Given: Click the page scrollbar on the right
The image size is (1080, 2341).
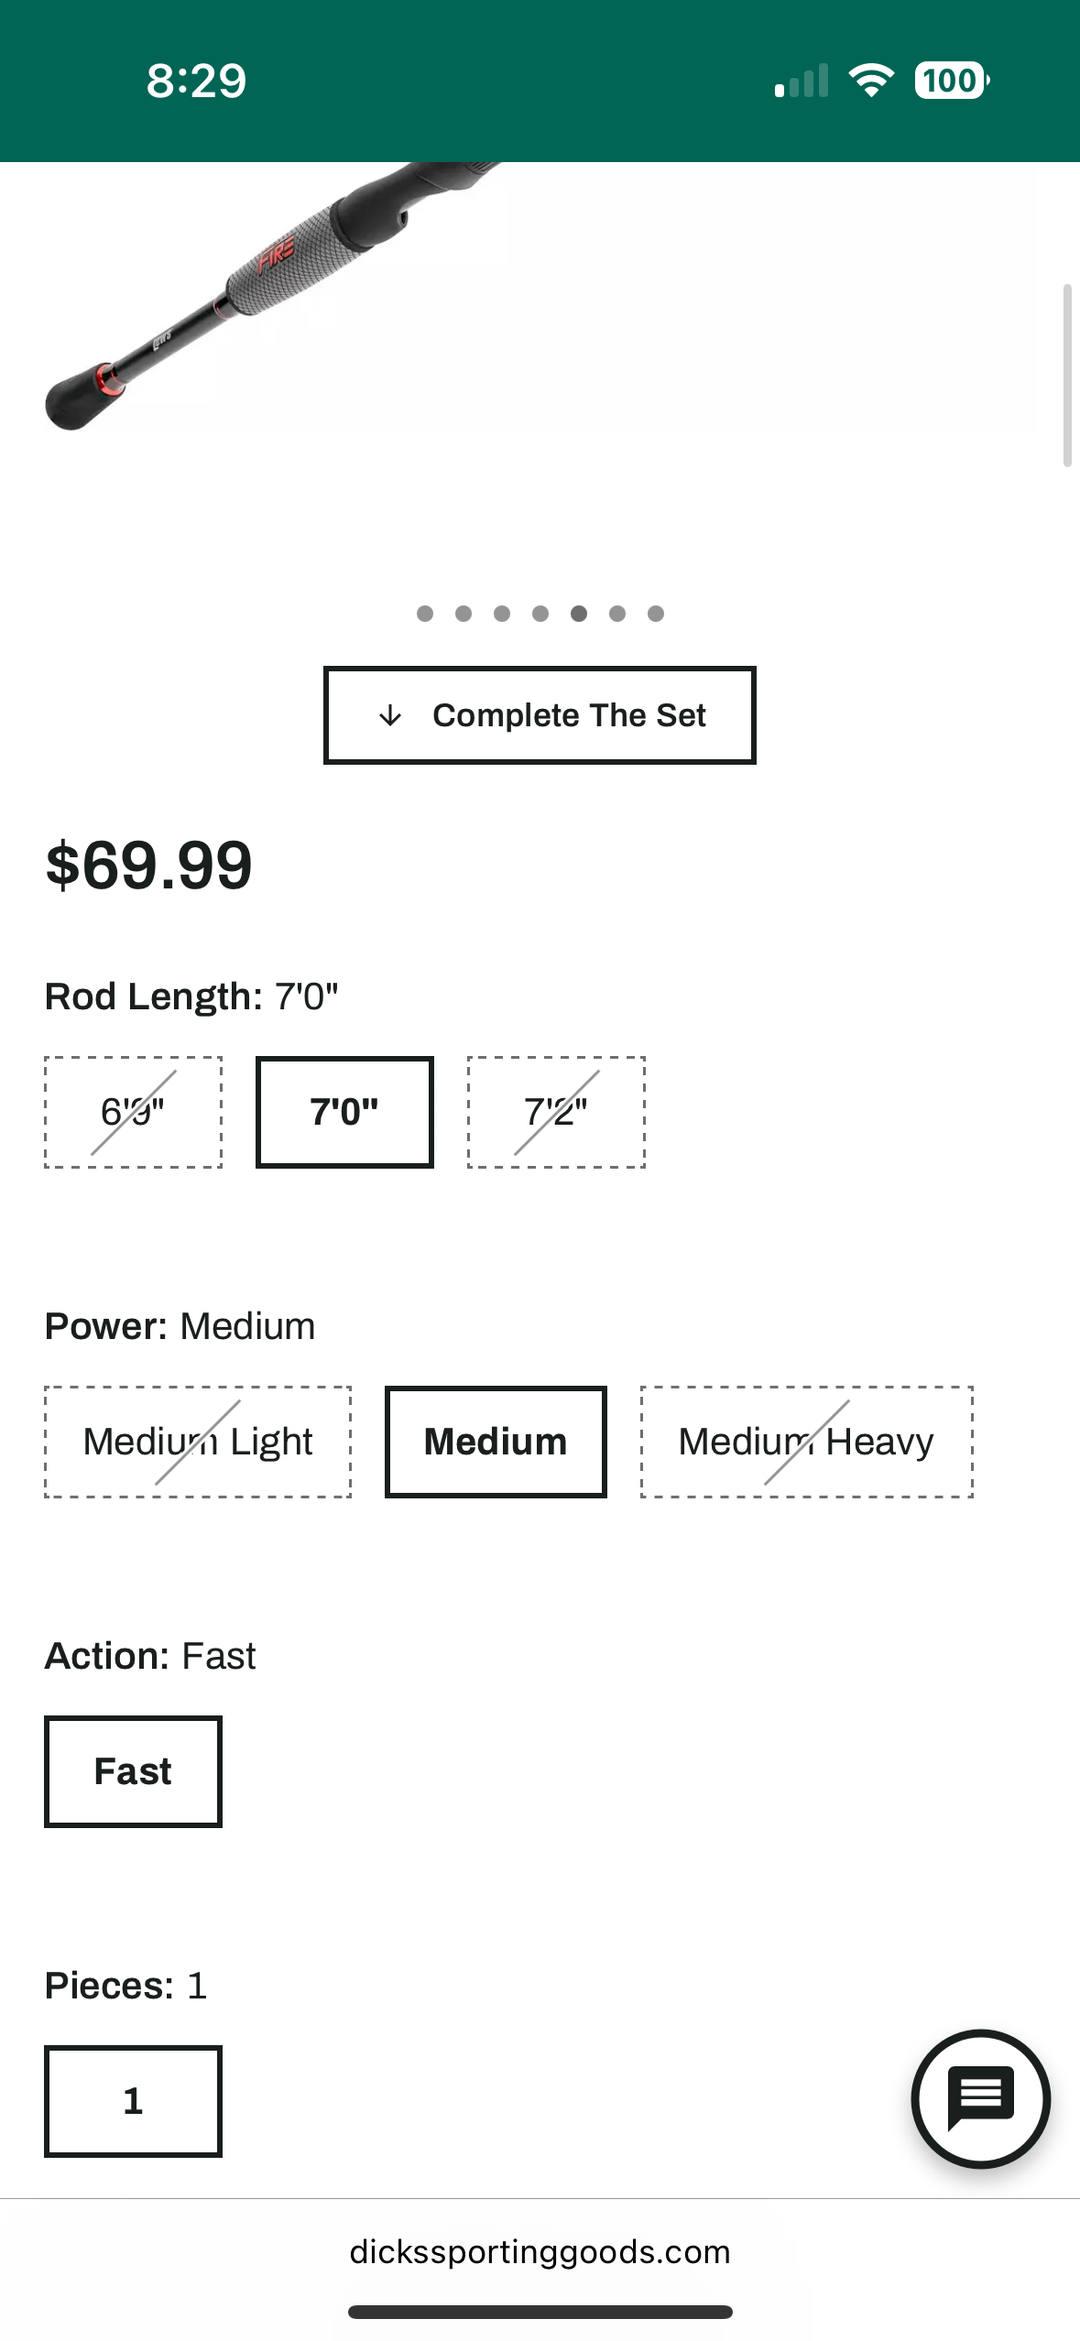Looking at the screenshot, I should (1067, 375).
